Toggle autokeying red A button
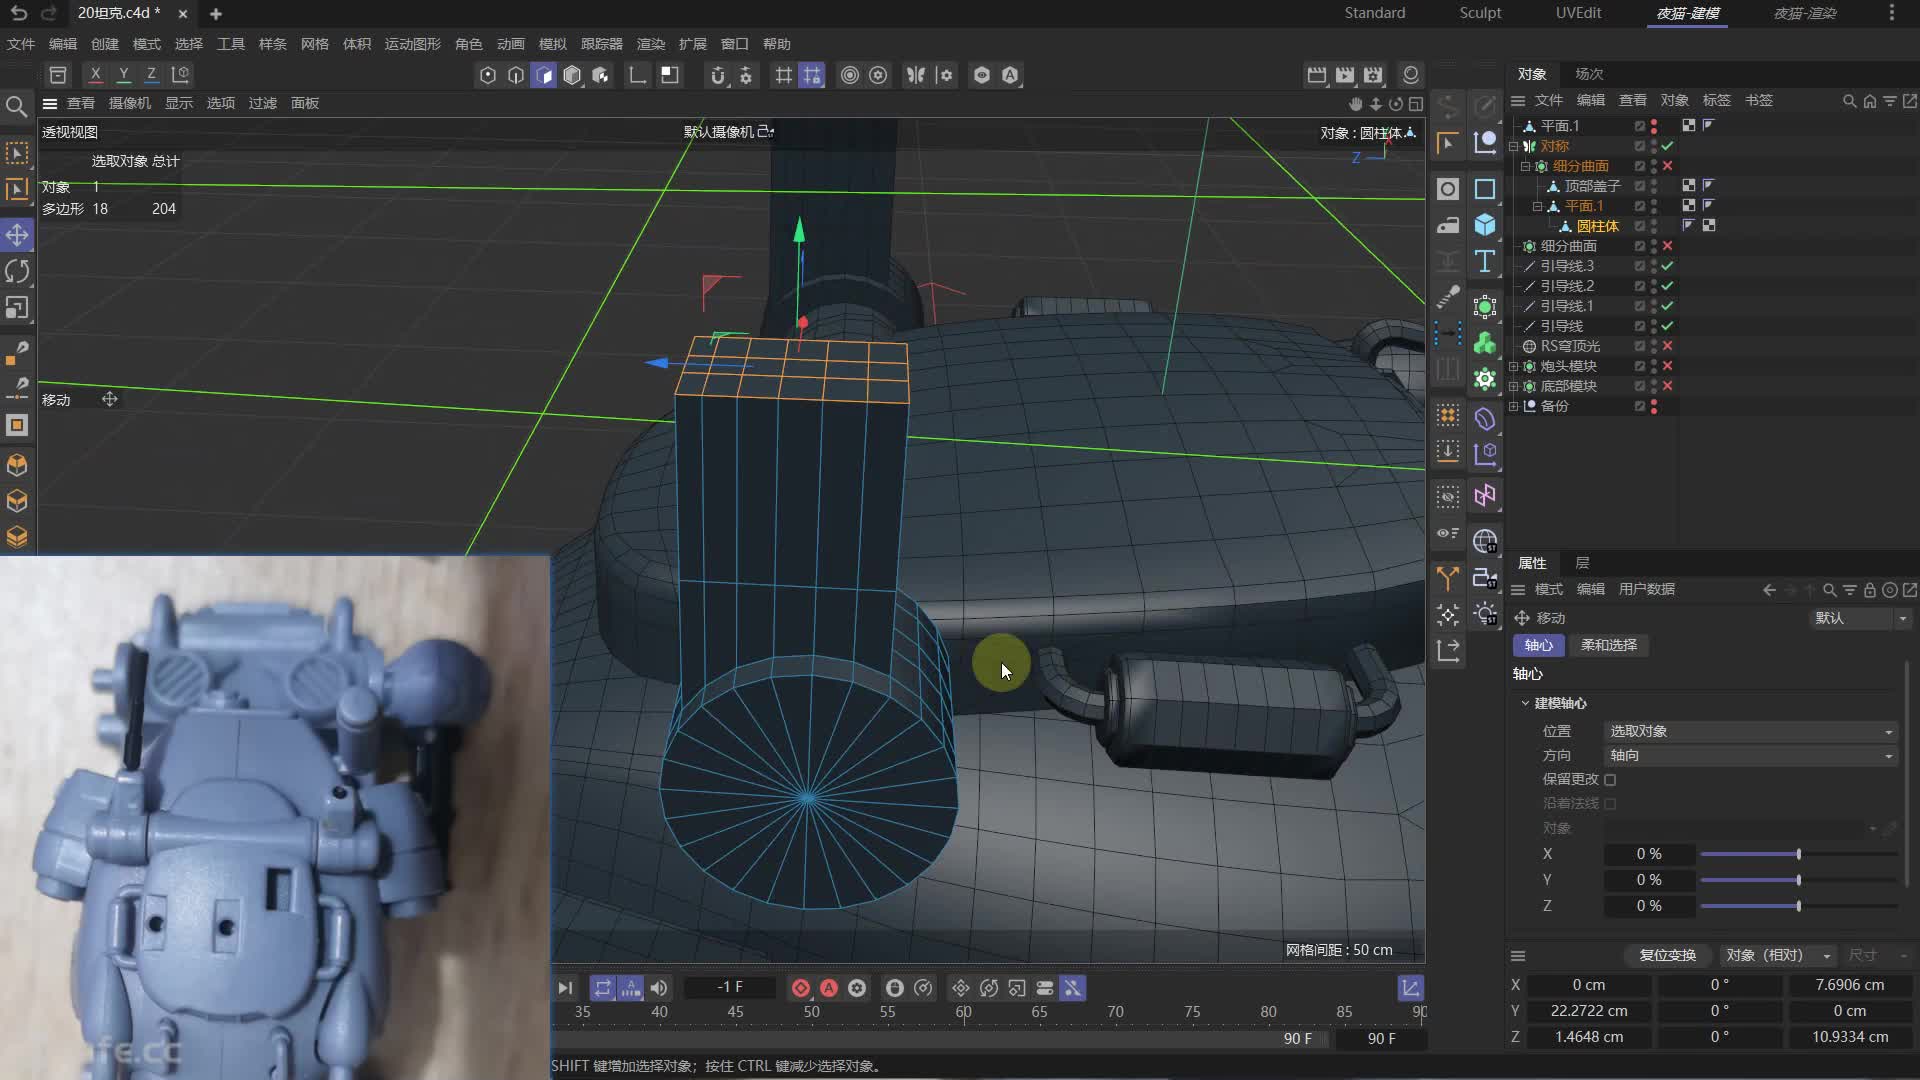Viewport: 1920px width, 1080px height. 829,988
